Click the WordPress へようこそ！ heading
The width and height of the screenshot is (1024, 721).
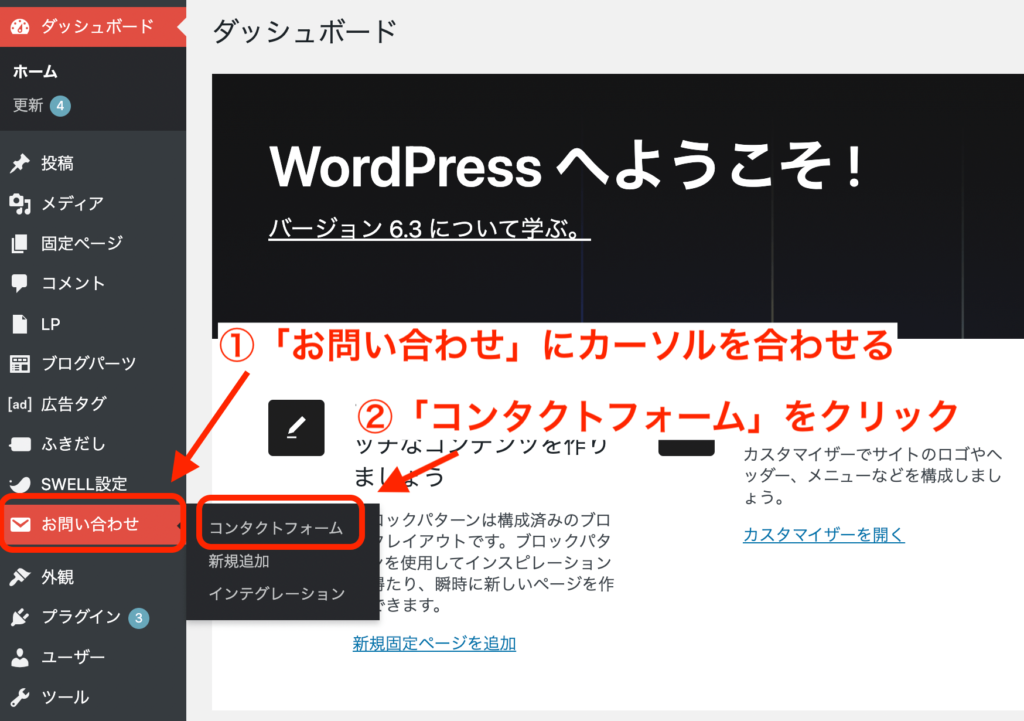point(568,167)
